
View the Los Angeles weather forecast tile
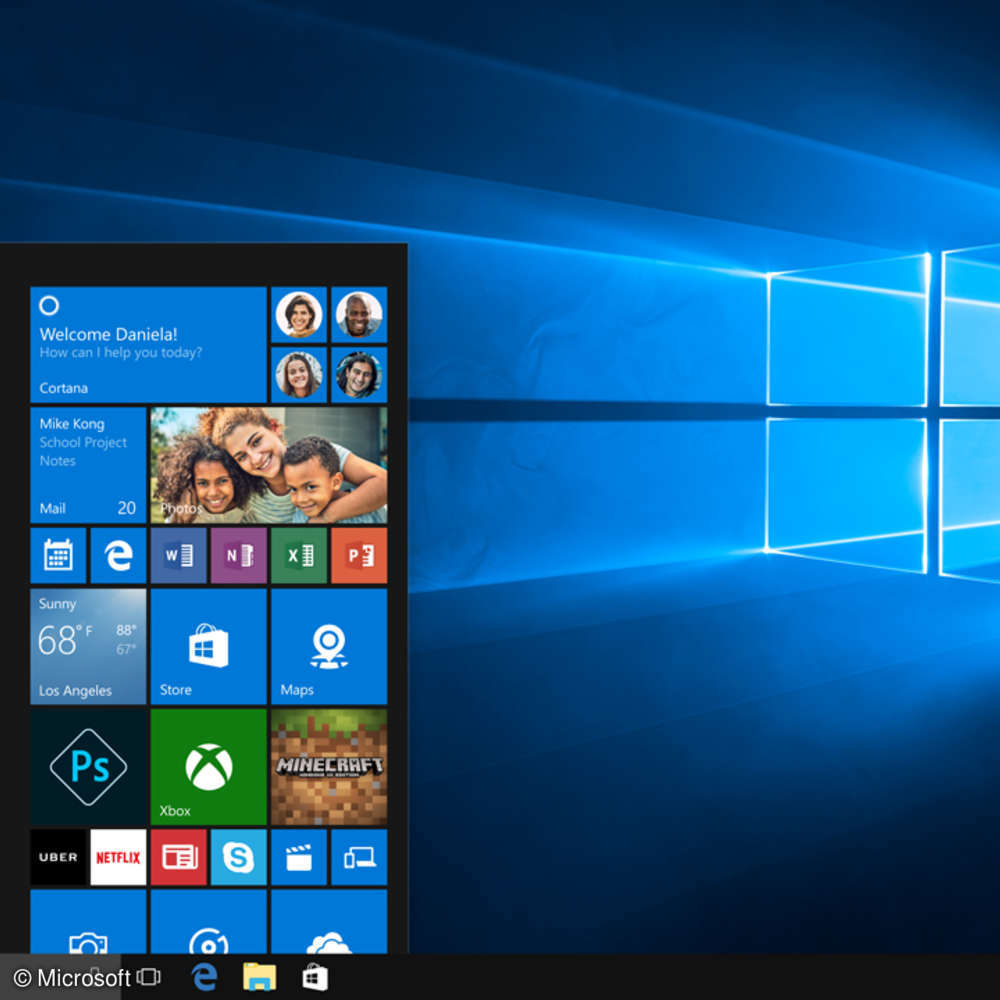(88, 645)
